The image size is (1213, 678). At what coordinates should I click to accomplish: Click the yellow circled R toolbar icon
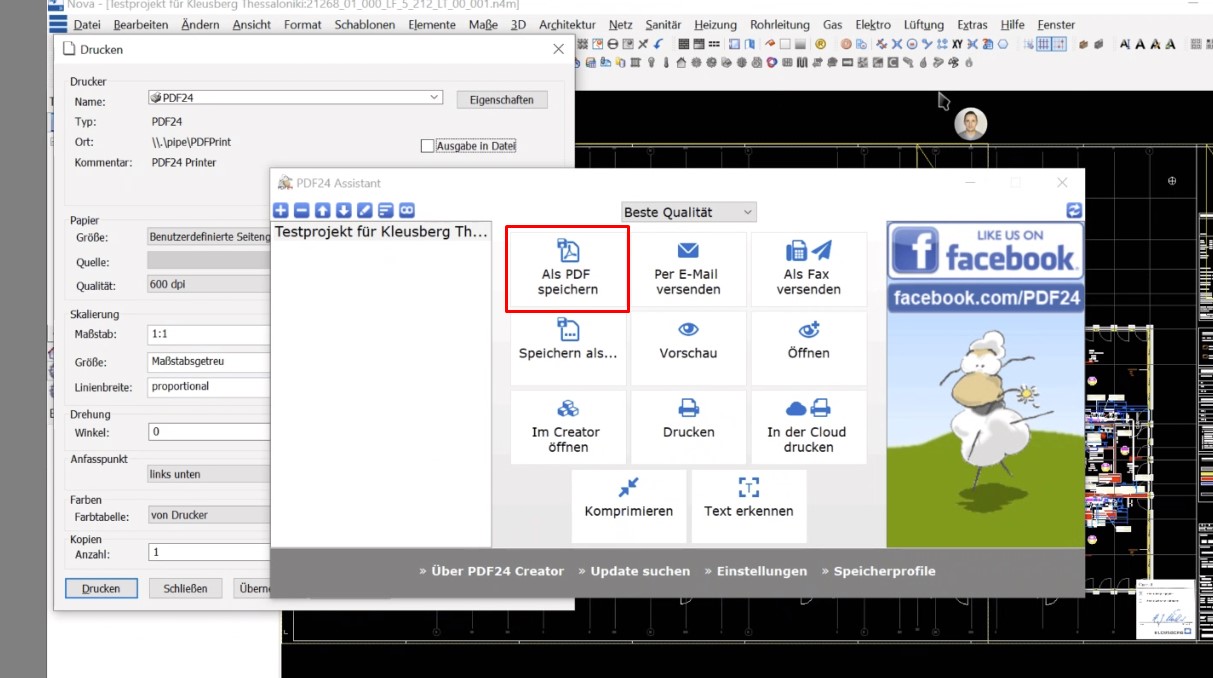point(821,44)
